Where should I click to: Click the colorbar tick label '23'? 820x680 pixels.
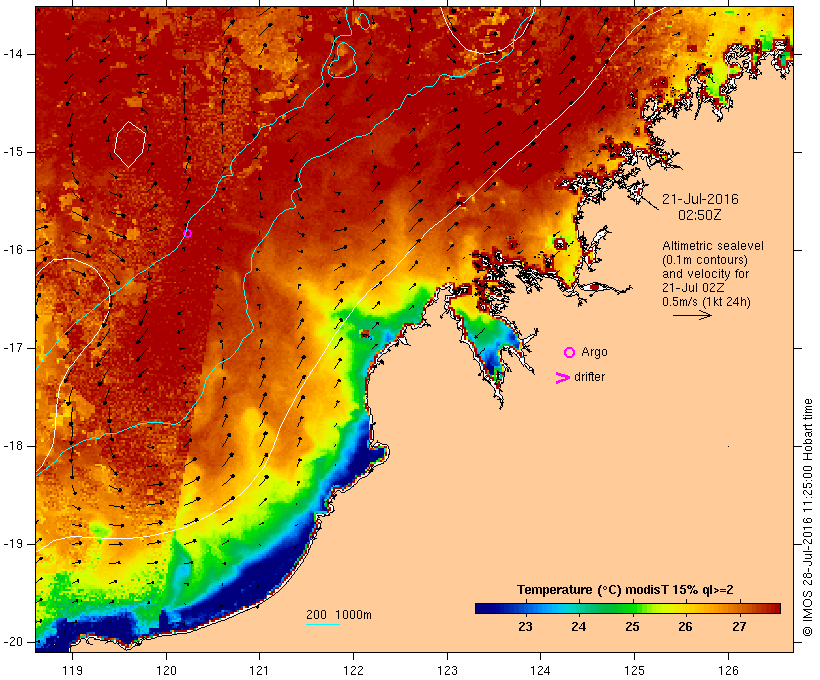coord(526,627)
